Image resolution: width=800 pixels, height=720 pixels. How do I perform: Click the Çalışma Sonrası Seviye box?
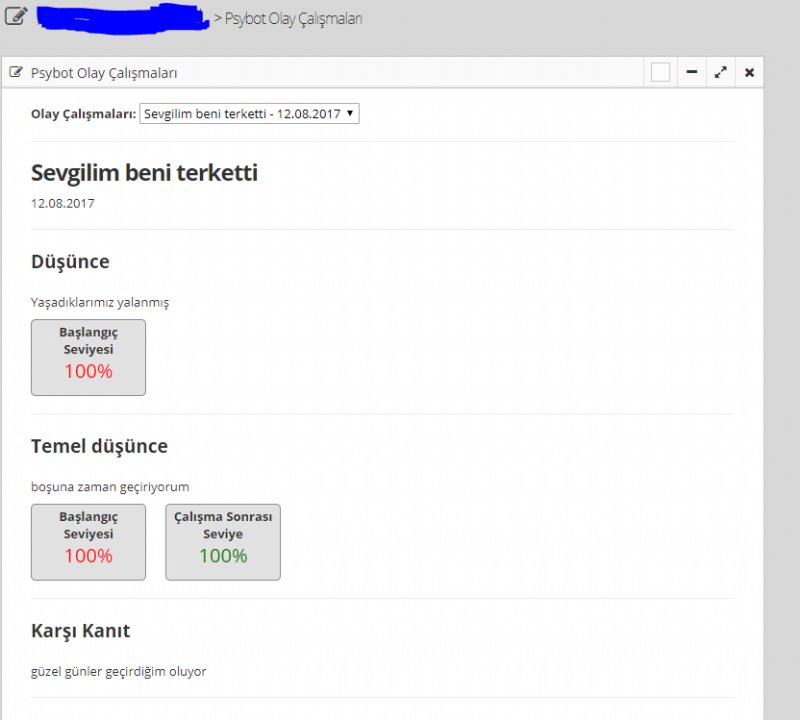[223, 542]
